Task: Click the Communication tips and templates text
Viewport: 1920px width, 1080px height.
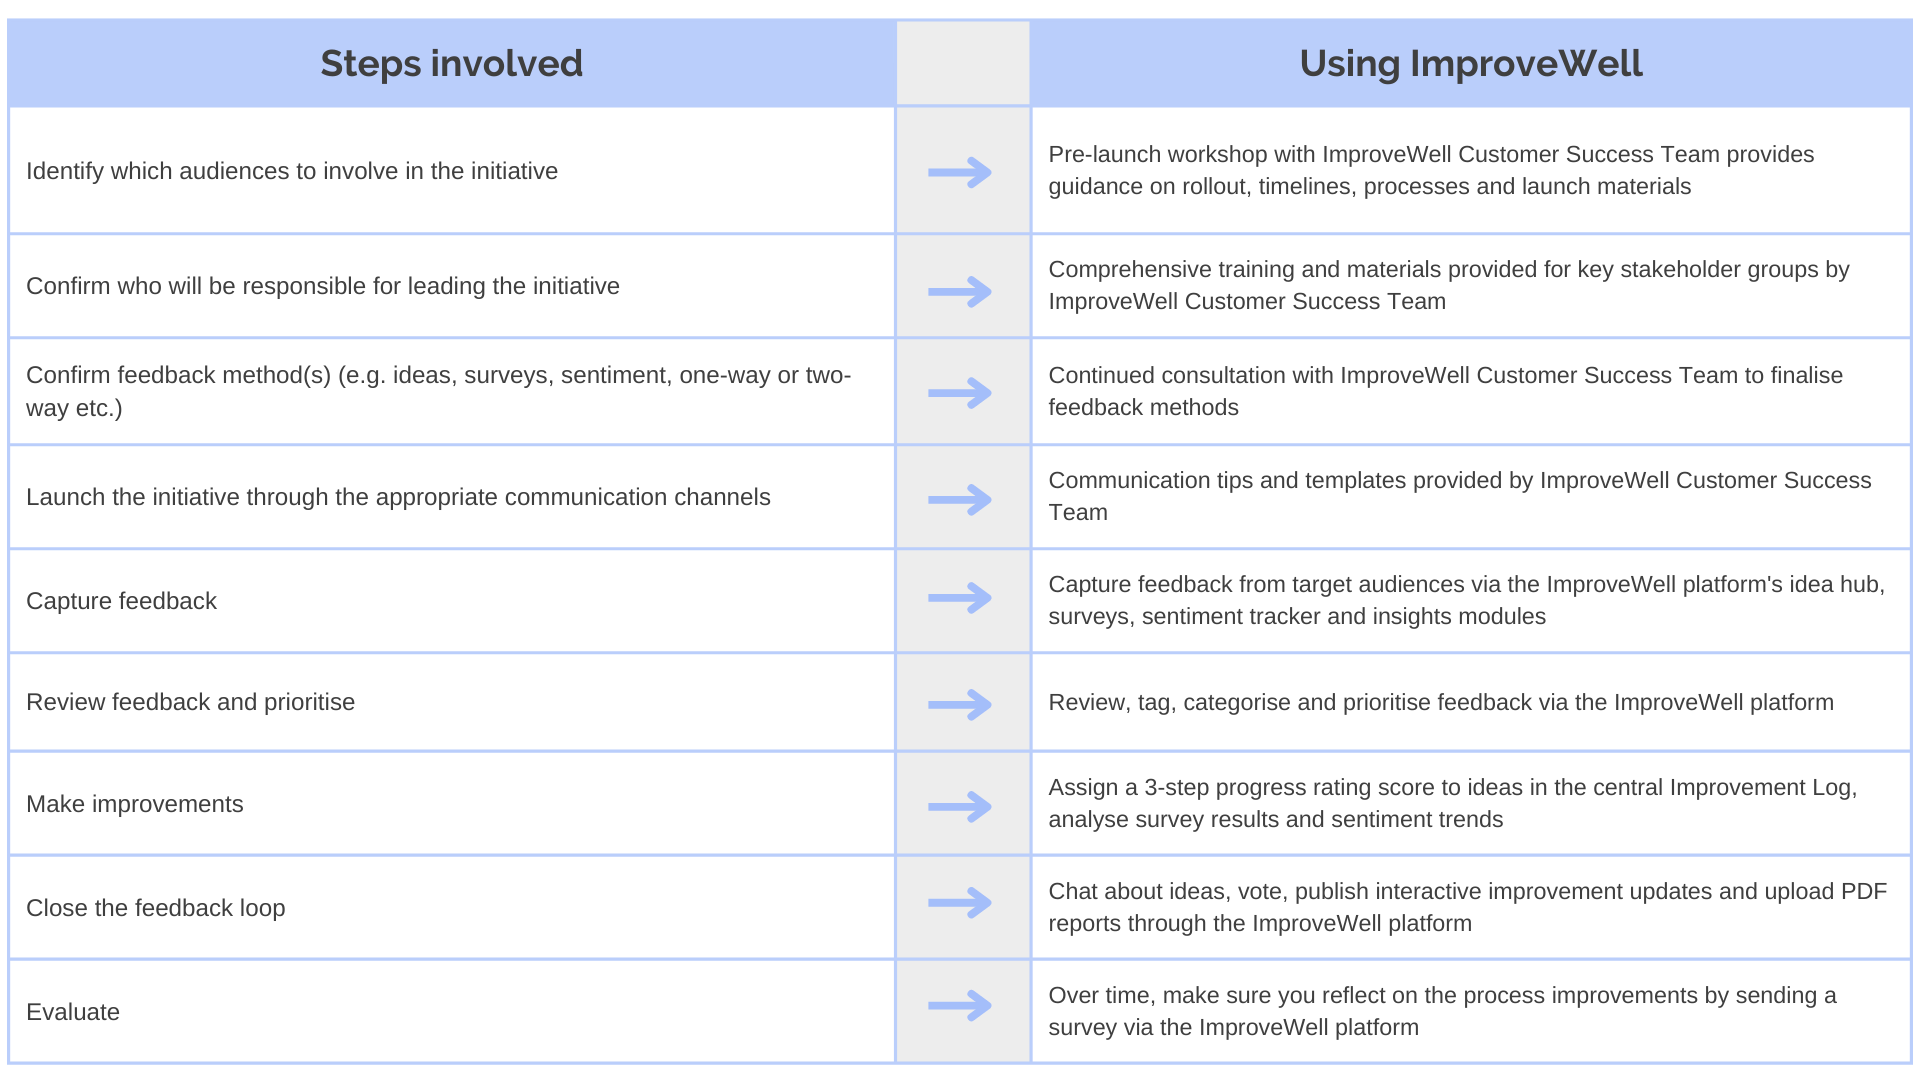Action: [1460, 496]
